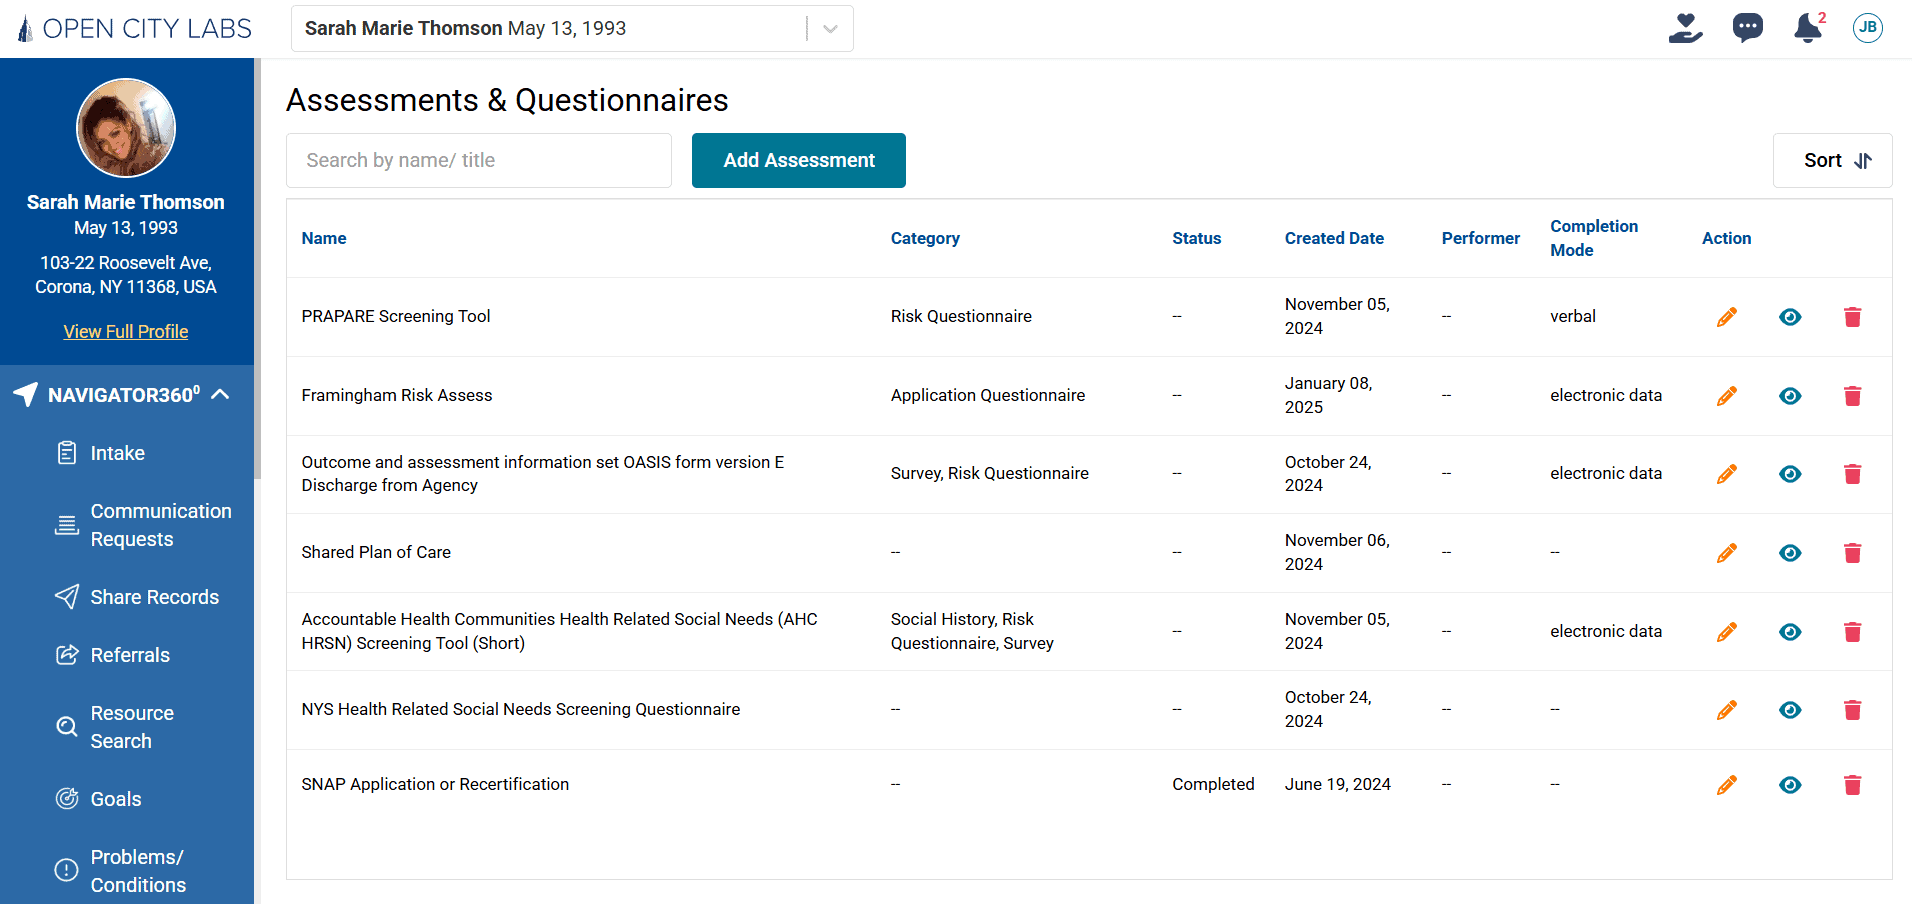The width and height of the screenshot is (1912, 904).
Task: Open the Shared Plan of Care eye view
Action: click(x=1790, y=552)
